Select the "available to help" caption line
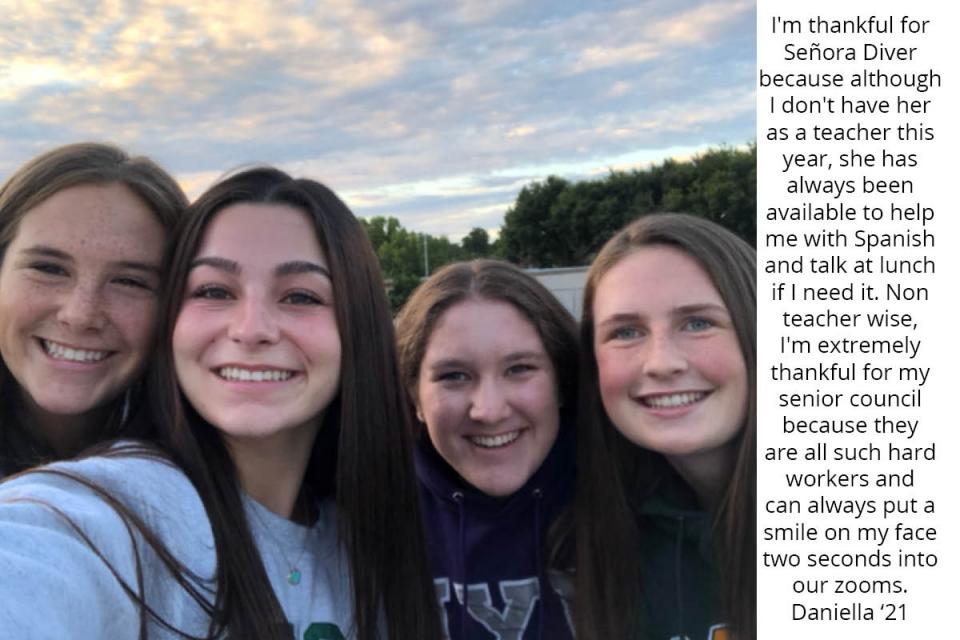Screen dimensions: 960x640 point(850,213)
